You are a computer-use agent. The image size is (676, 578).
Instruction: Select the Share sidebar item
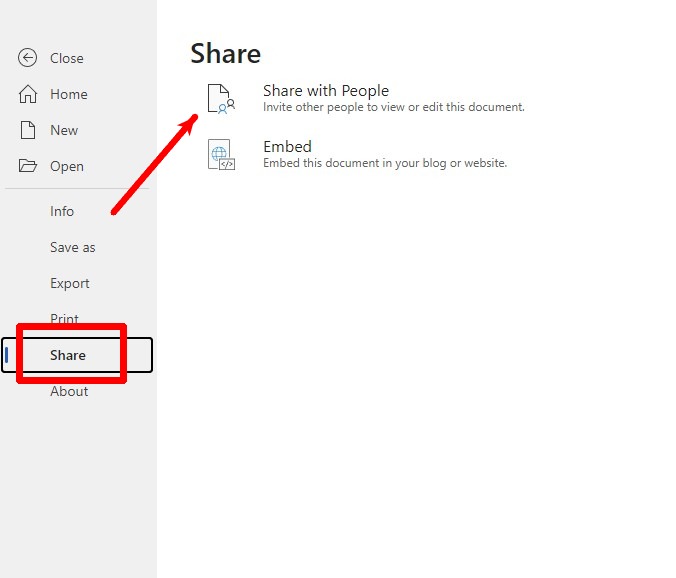(x=77, y=355)
